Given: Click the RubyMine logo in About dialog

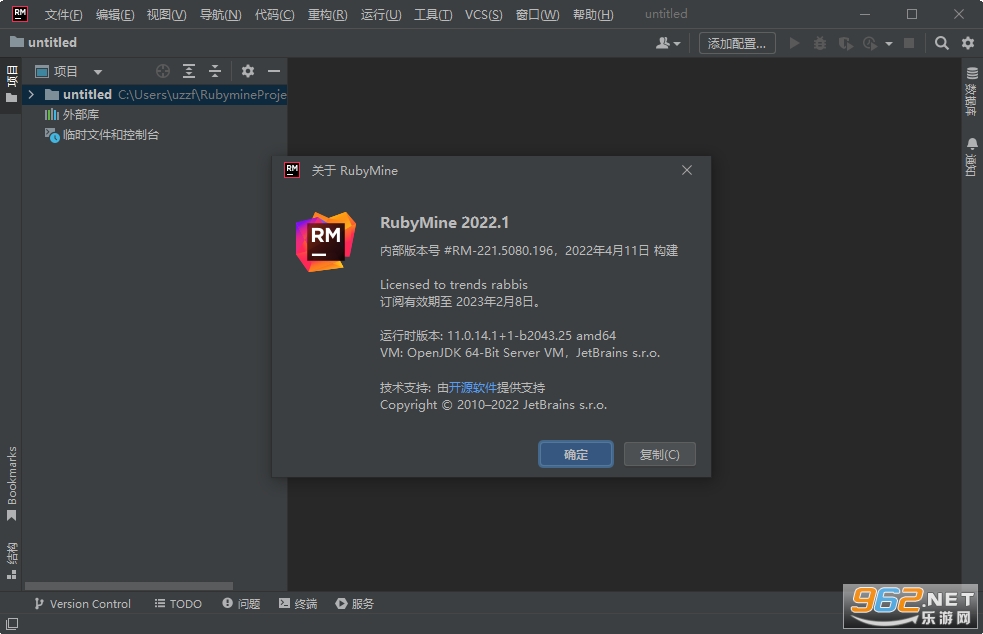Looking at the screenshot, I should (x=325, y=241).
